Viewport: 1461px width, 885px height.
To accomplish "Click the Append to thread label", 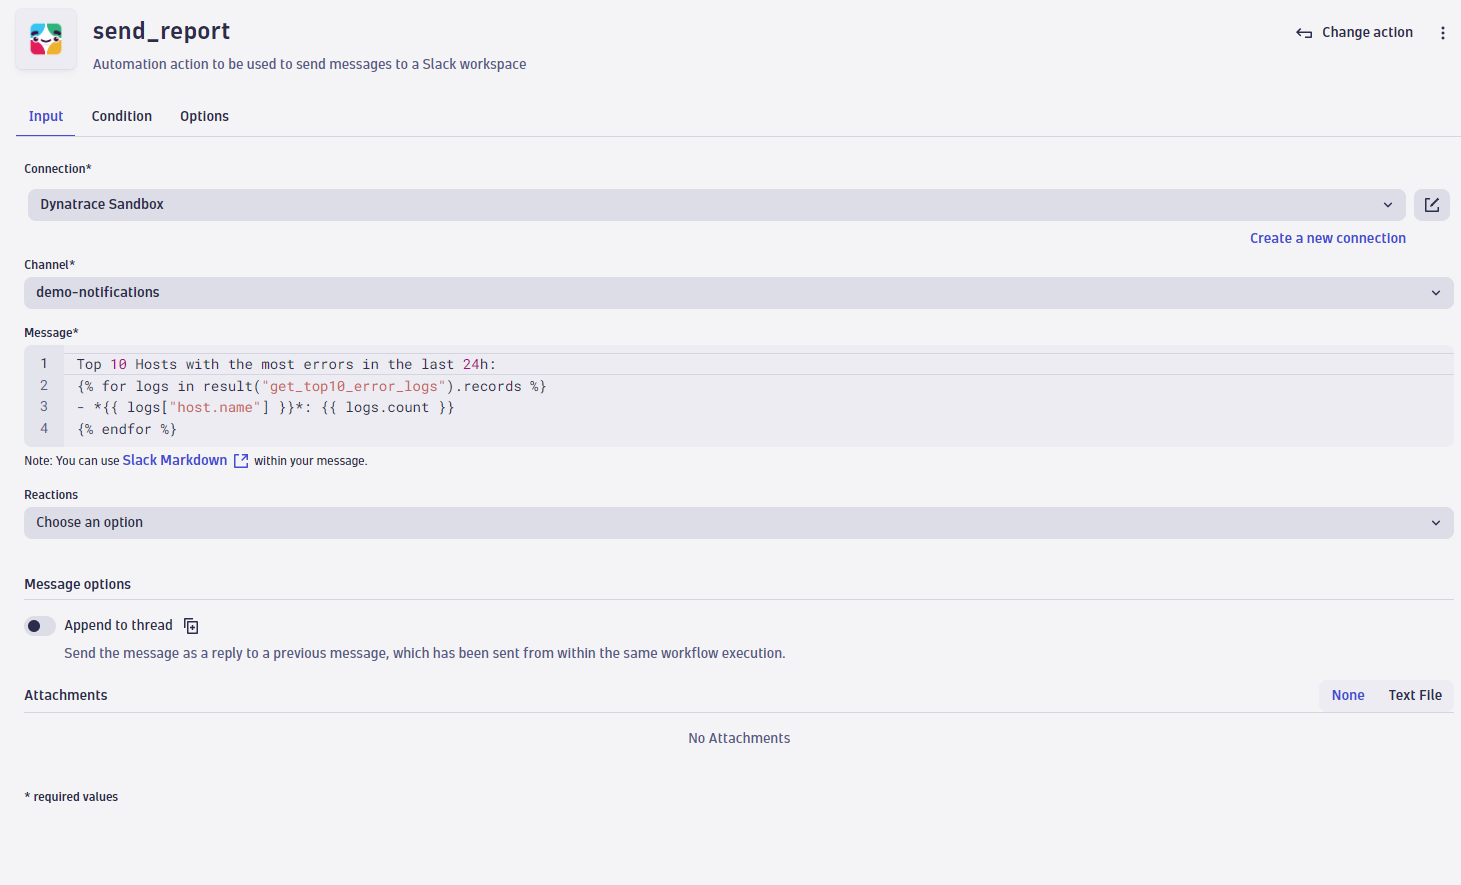I will pyautogui.click(x=118, y=626).
